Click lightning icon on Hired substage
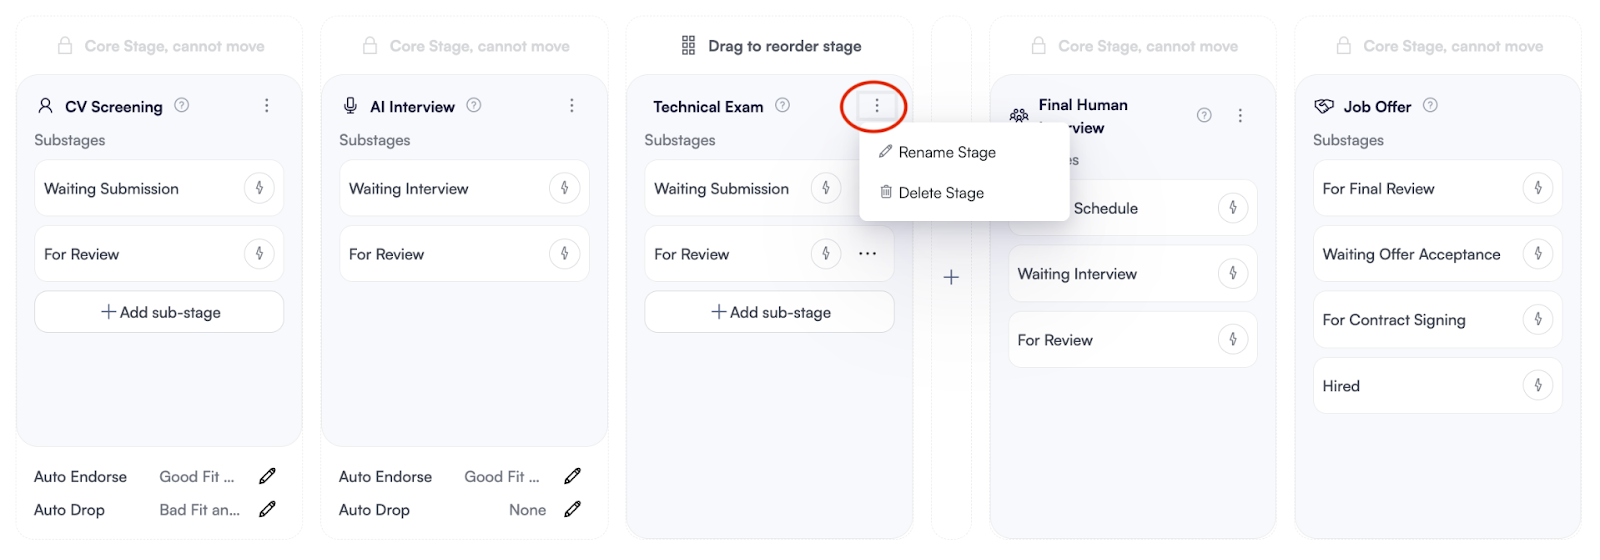Image resolution: width=1600 pixels, height=560 pixels. click(1538, 386)
